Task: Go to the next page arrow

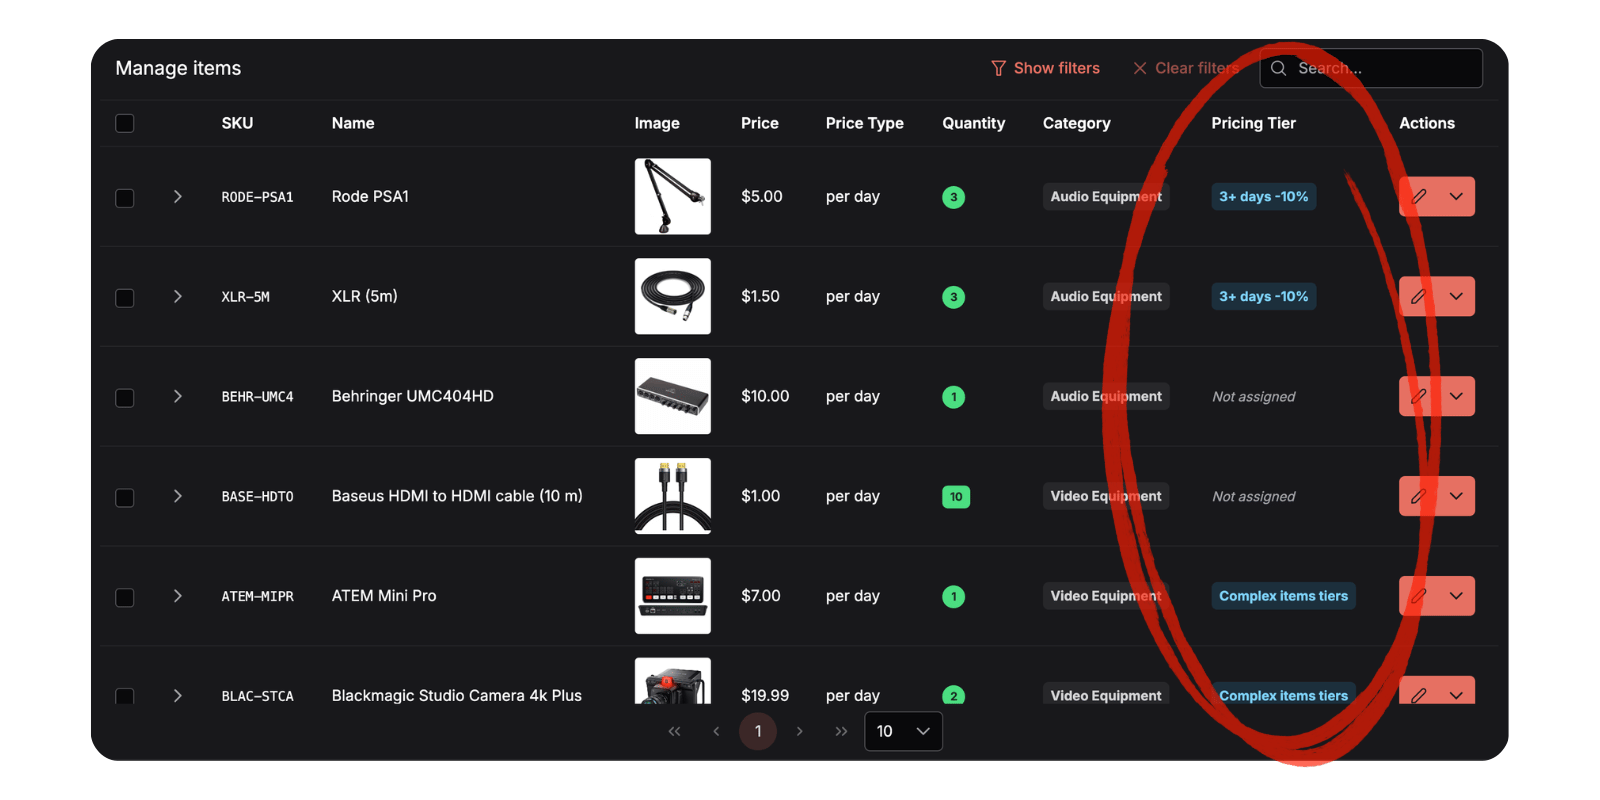Action: coord(799,731)
